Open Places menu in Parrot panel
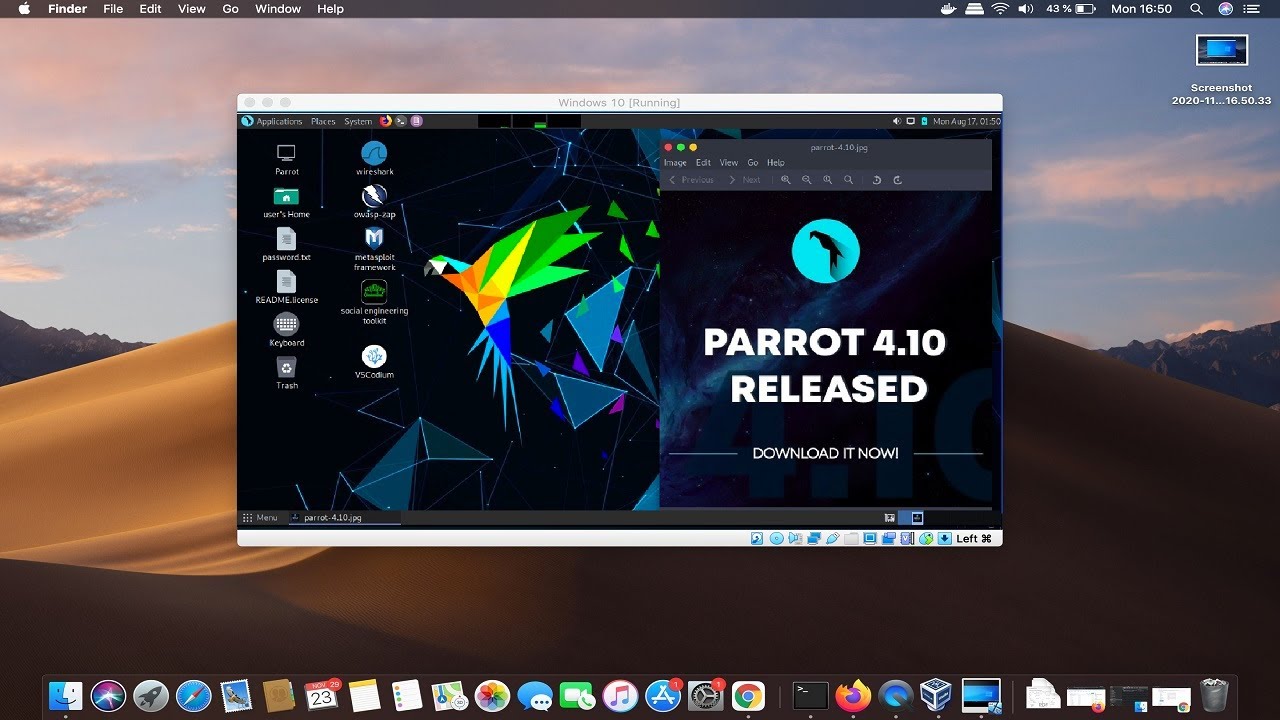This screenshot has width=1280, height=720. coord(323,121)
